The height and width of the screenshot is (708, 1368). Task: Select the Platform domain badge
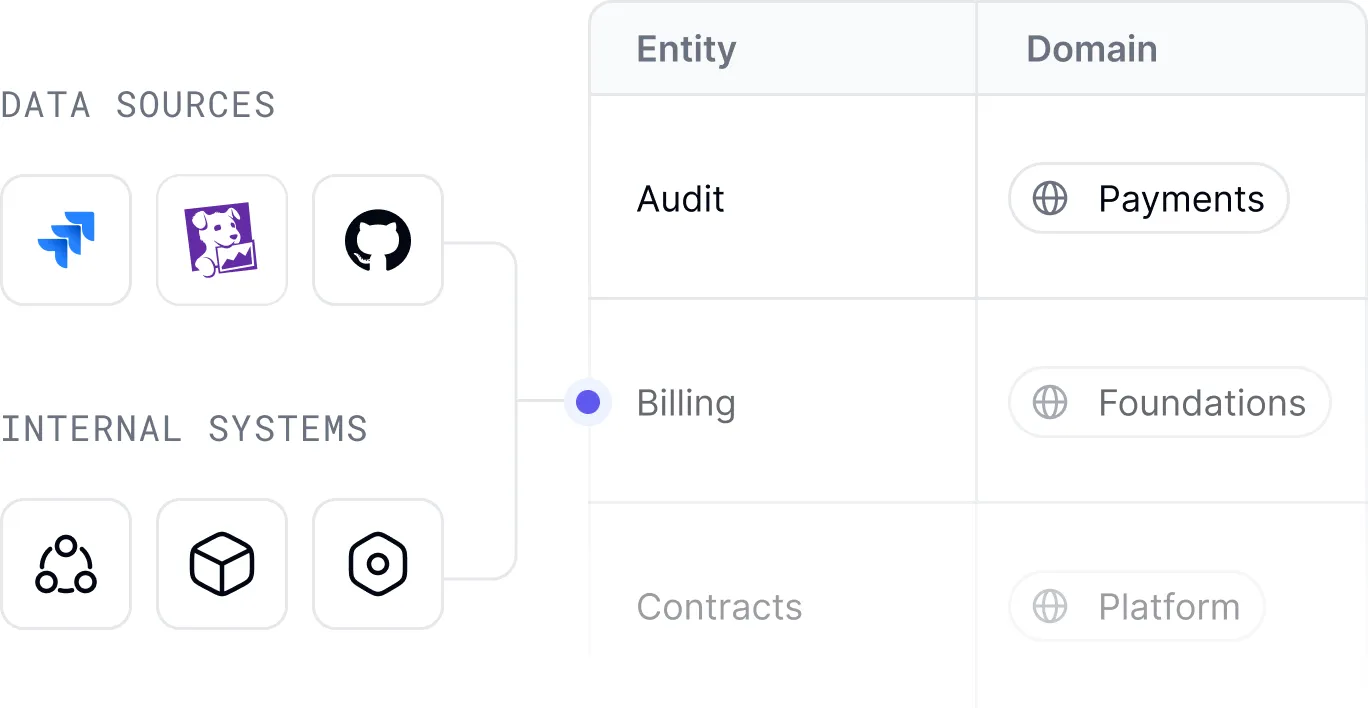1136,606
